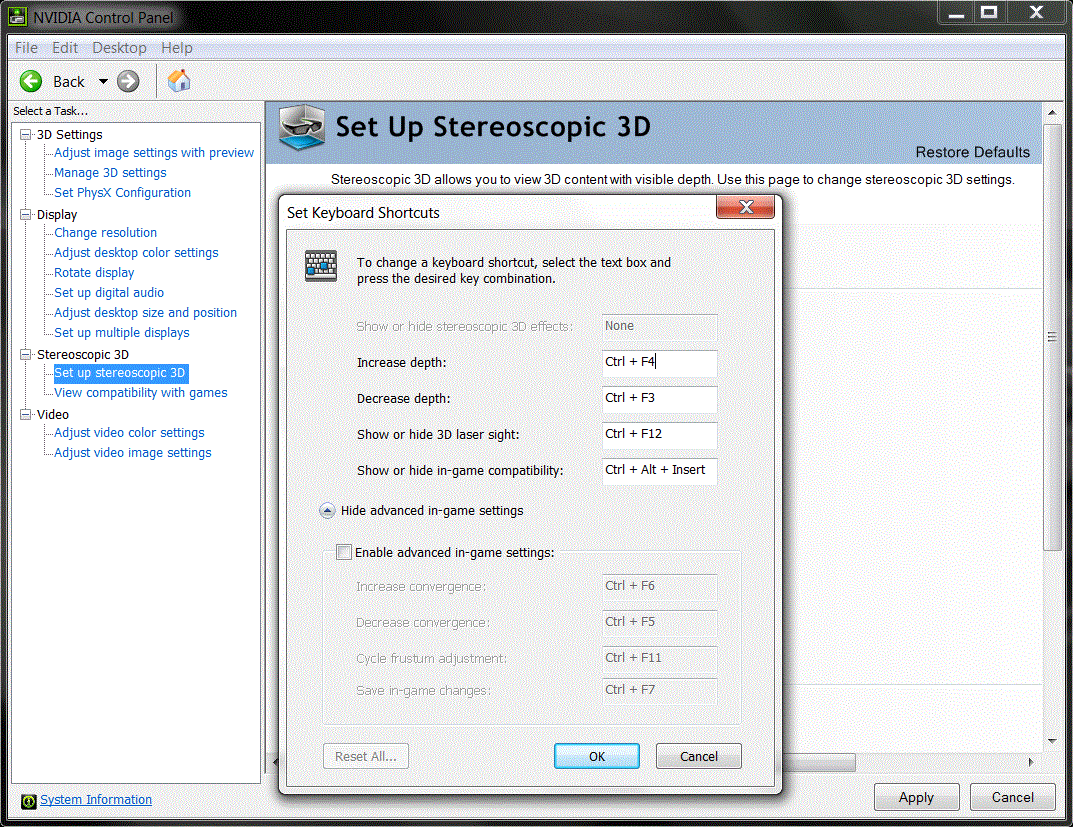Click the keyboard icon in shortcuts dialog

[x=321, y=266]
